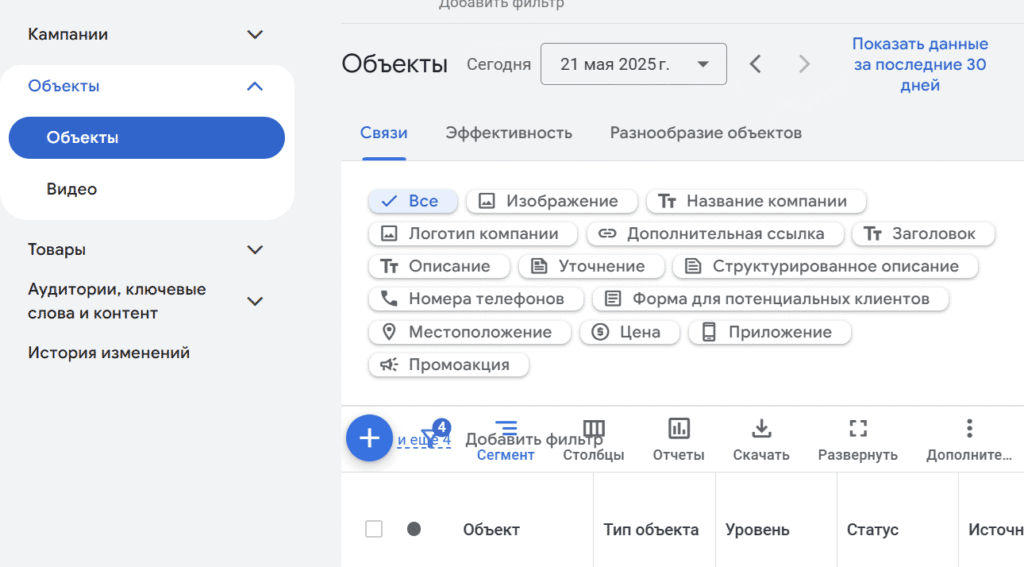1024x567 pixels.
Task: Select the Промоакция filter chip
Action: (449, 364)
